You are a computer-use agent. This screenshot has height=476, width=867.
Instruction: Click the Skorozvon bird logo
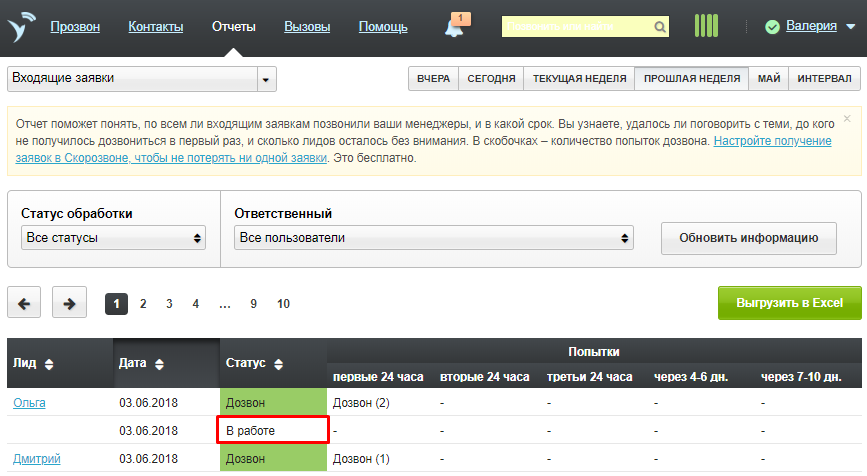[x=21, y=26]
